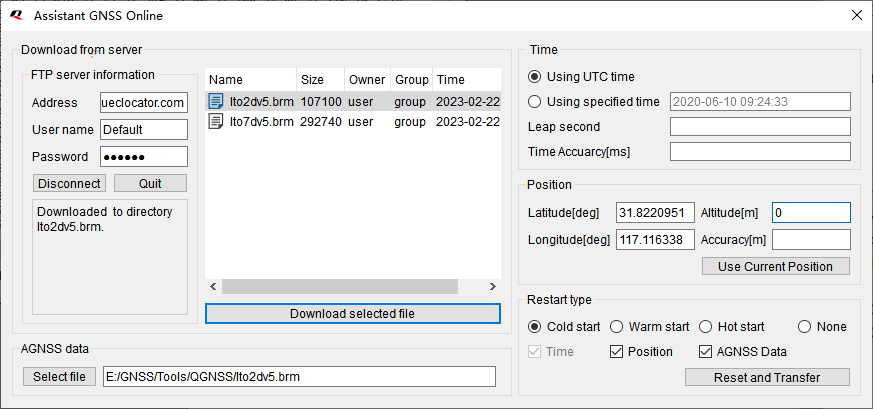Click Reset and Transfer button
Viewport: 873px width, 409px height.
[x=767, y=377]
